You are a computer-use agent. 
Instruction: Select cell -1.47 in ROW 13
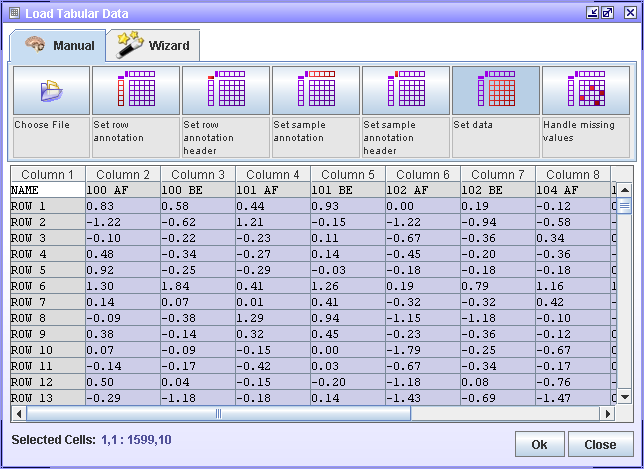click(x=573, y=398)
